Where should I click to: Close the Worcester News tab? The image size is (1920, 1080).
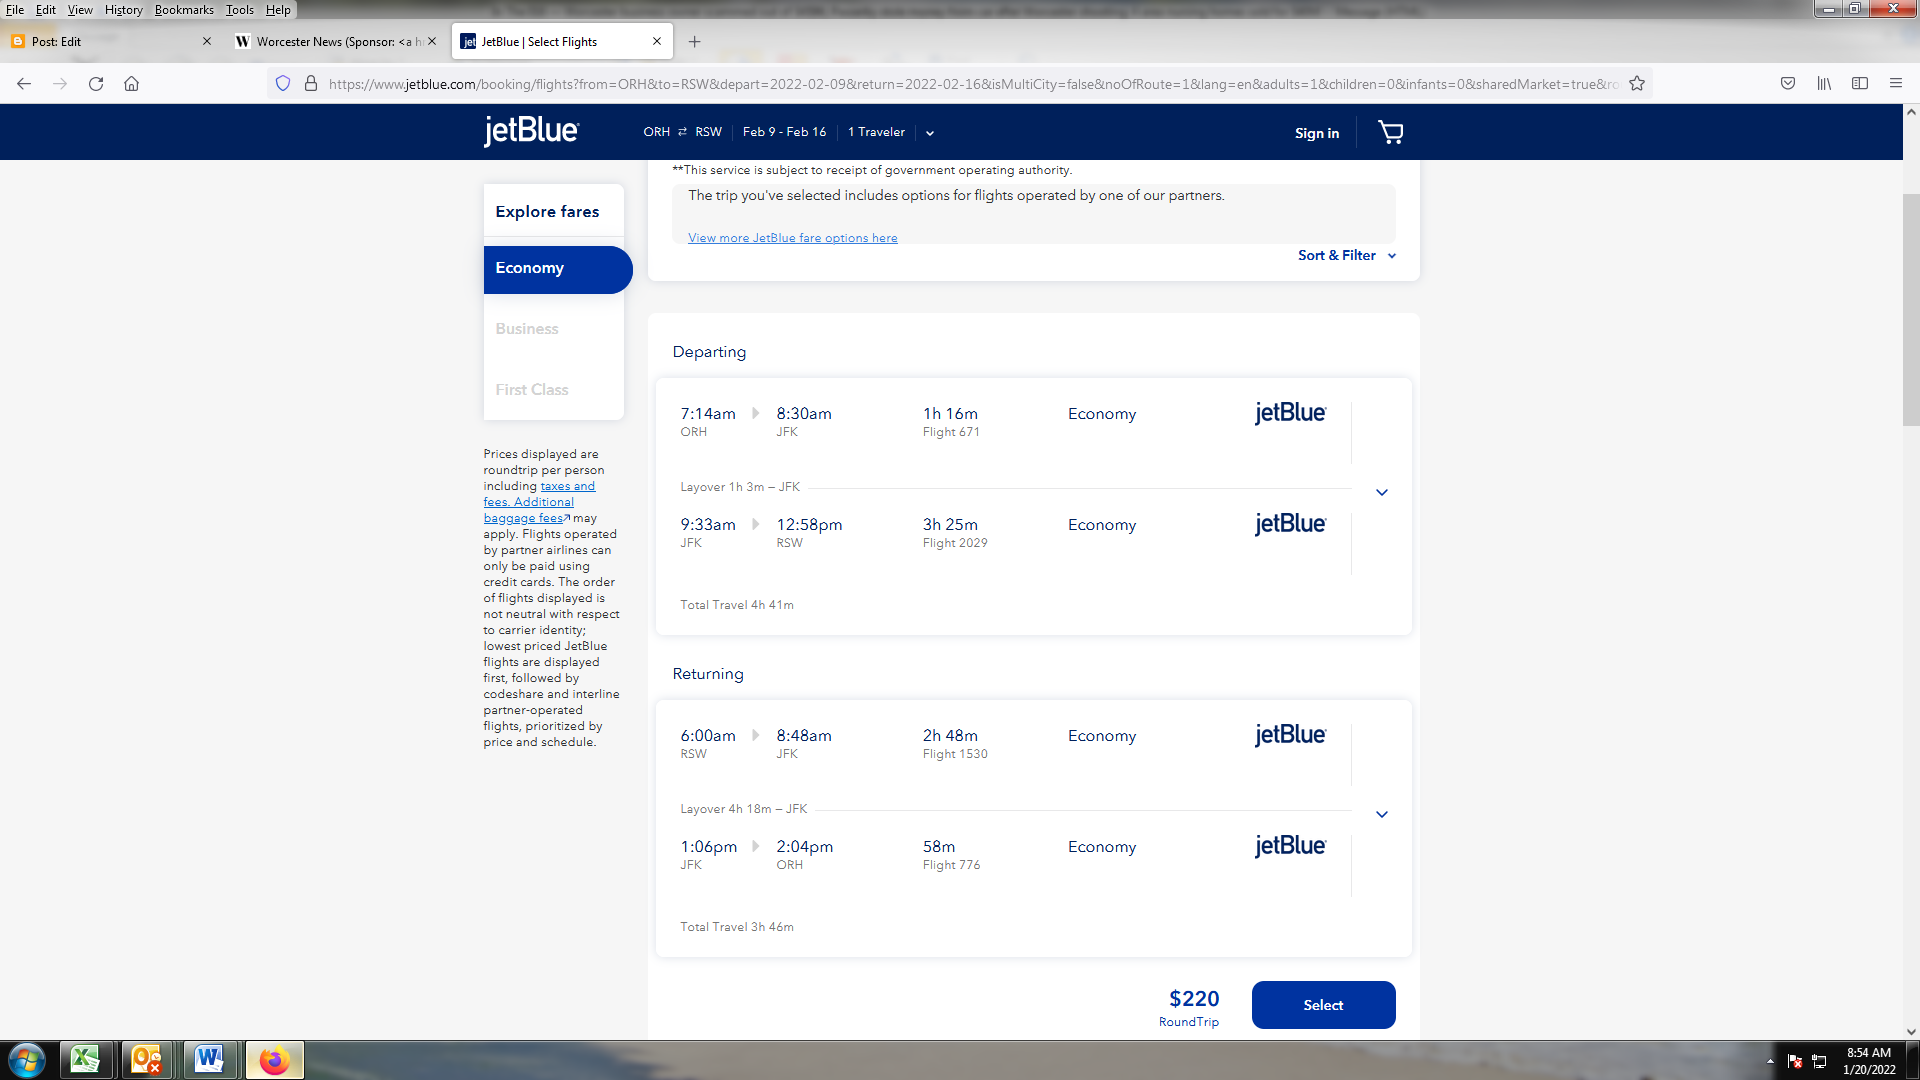[x=432, y=41]
